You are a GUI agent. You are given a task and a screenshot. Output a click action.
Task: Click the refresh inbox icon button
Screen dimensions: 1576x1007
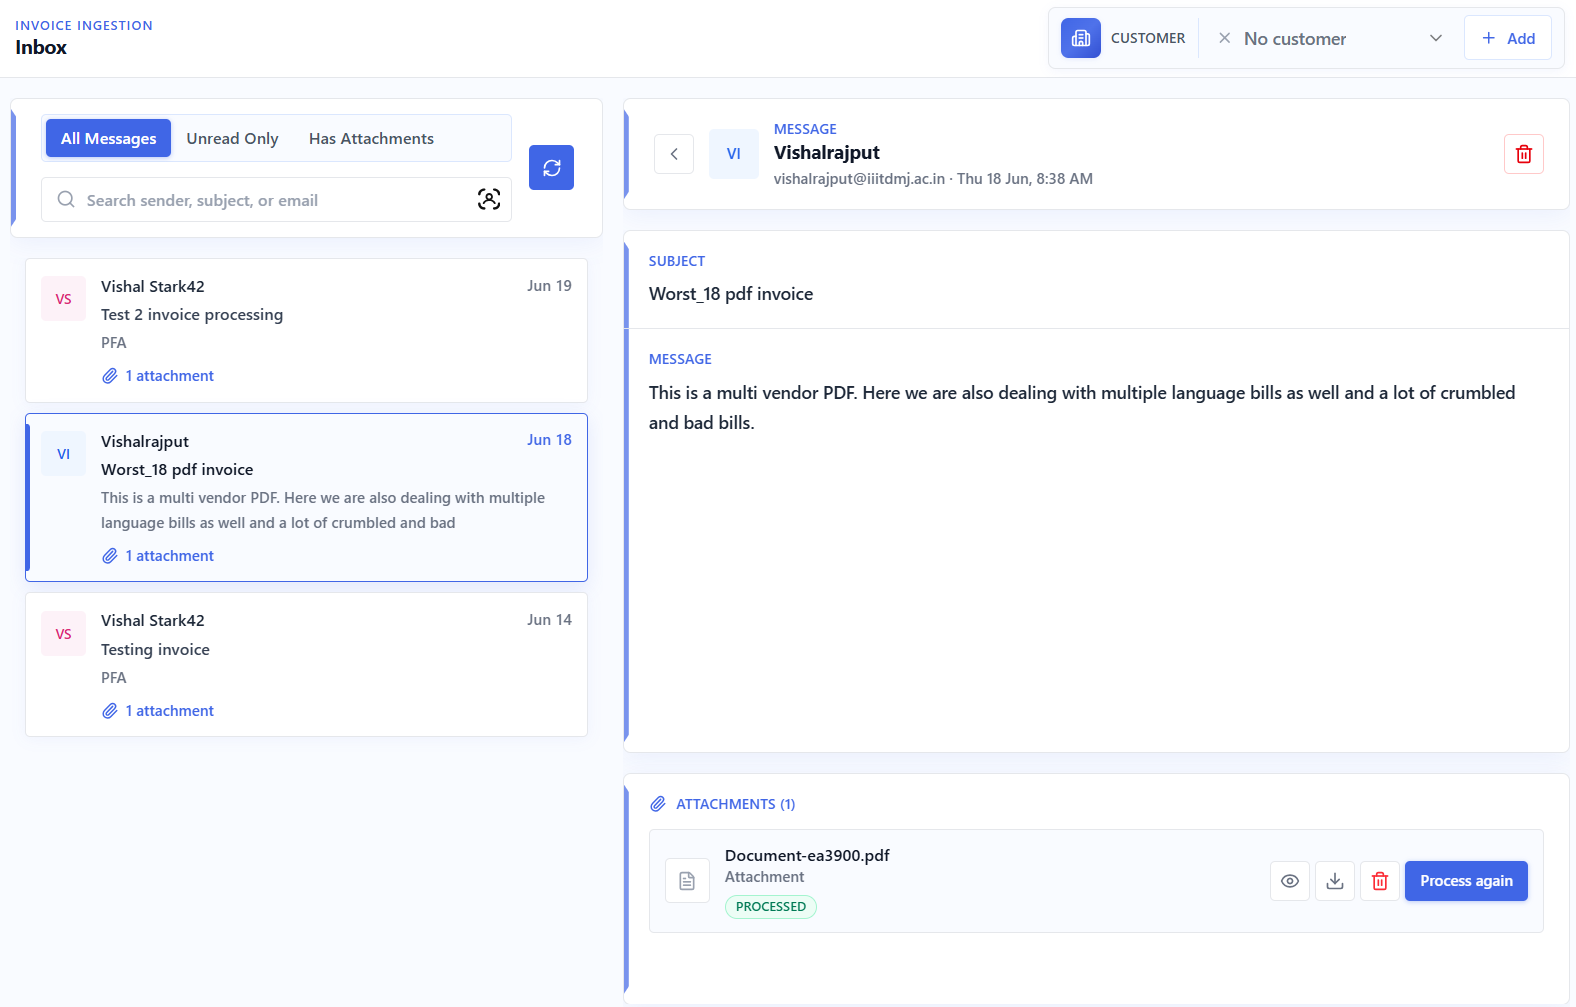click(x=551, y=168)
